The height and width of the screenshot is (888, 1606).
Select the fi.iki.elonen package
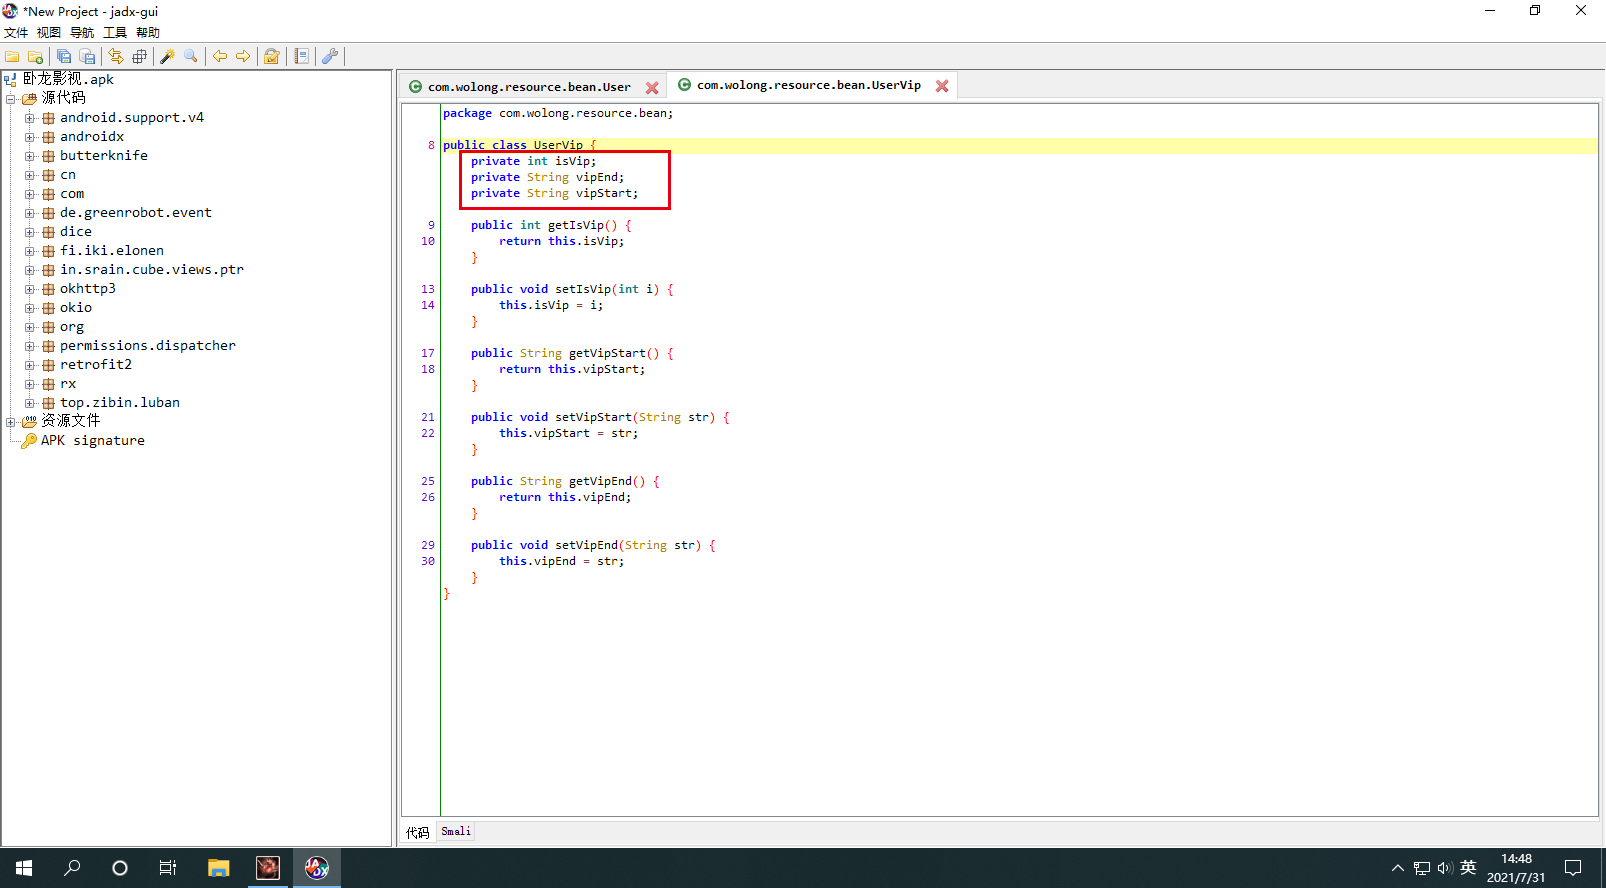[111, 251]
